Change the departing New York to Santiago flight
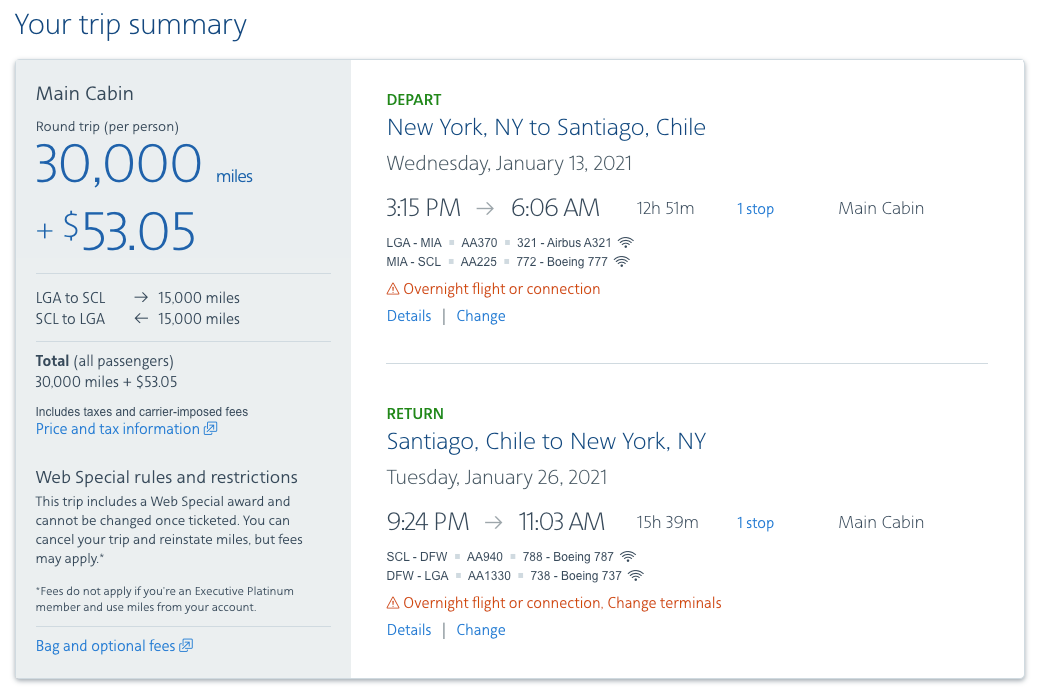 [481, 316]
